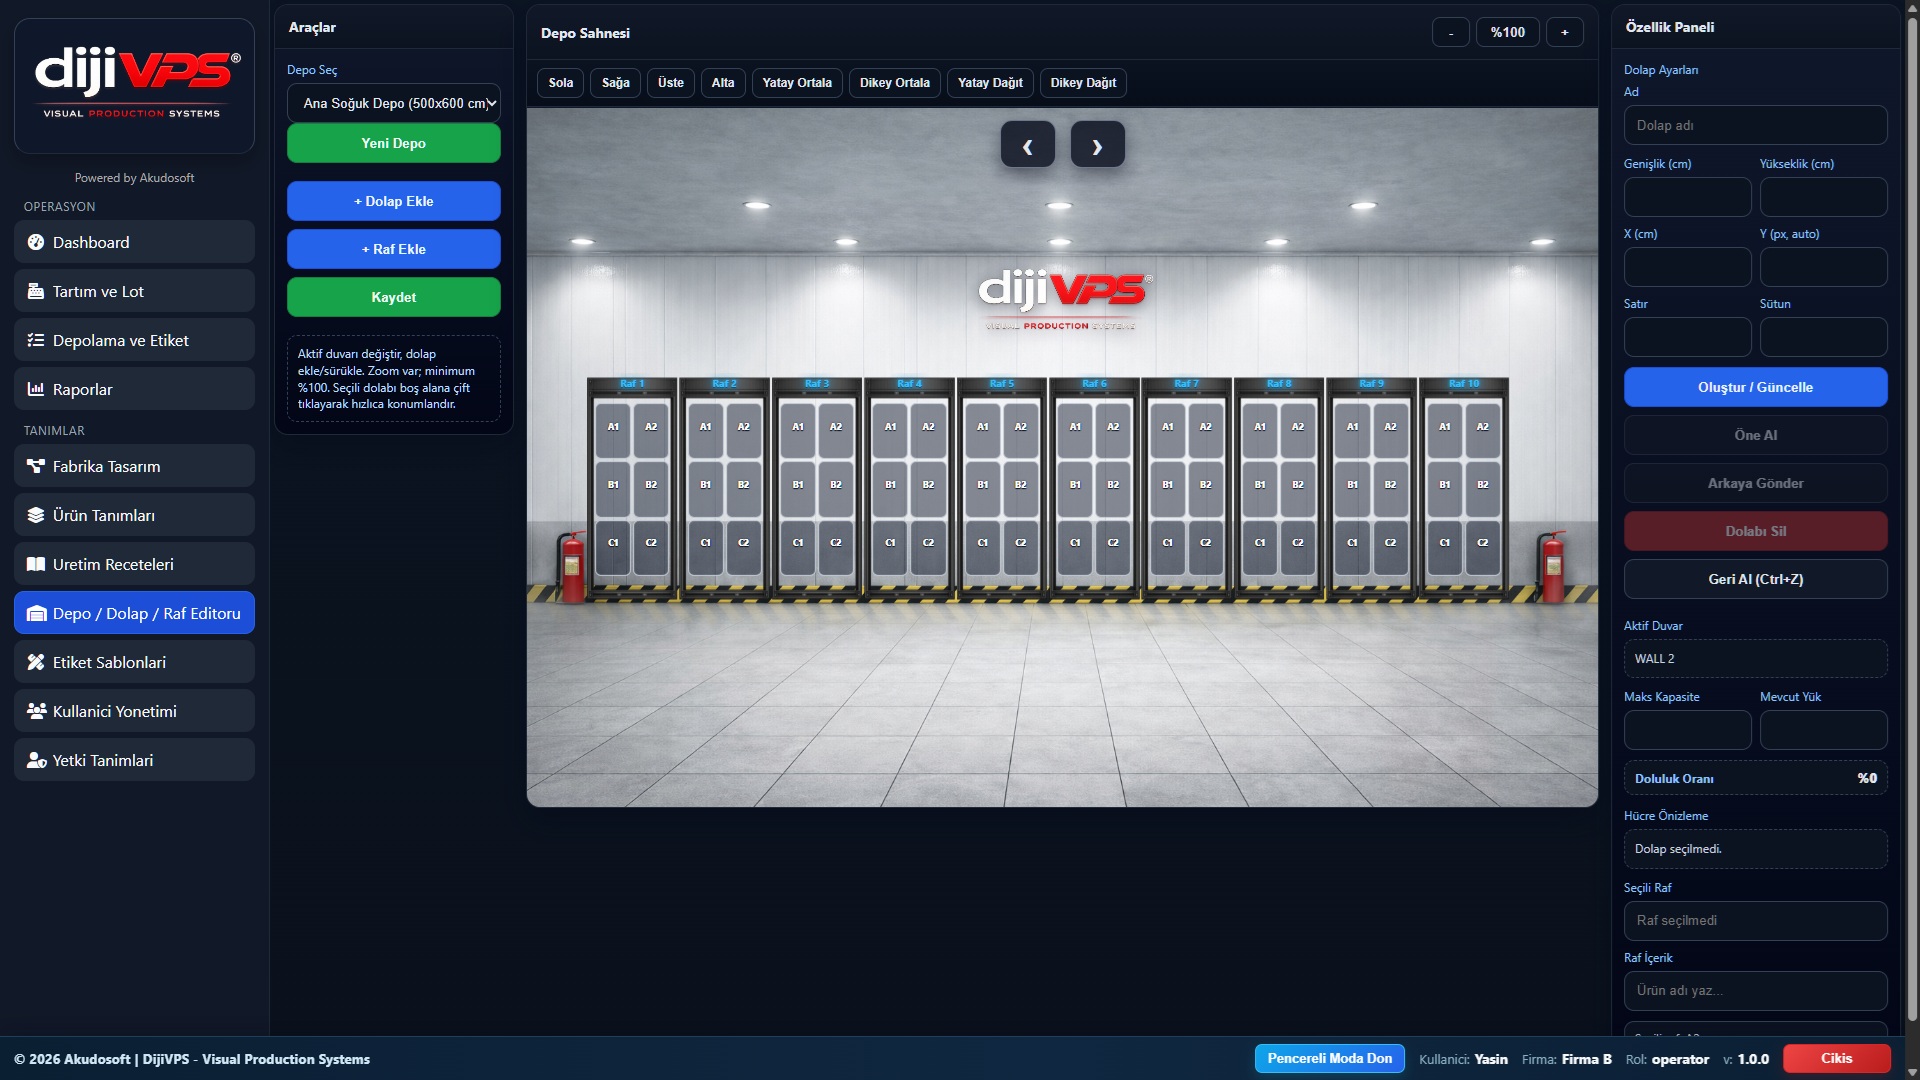Click Dikey Ortala alignment button

point(895,83)
